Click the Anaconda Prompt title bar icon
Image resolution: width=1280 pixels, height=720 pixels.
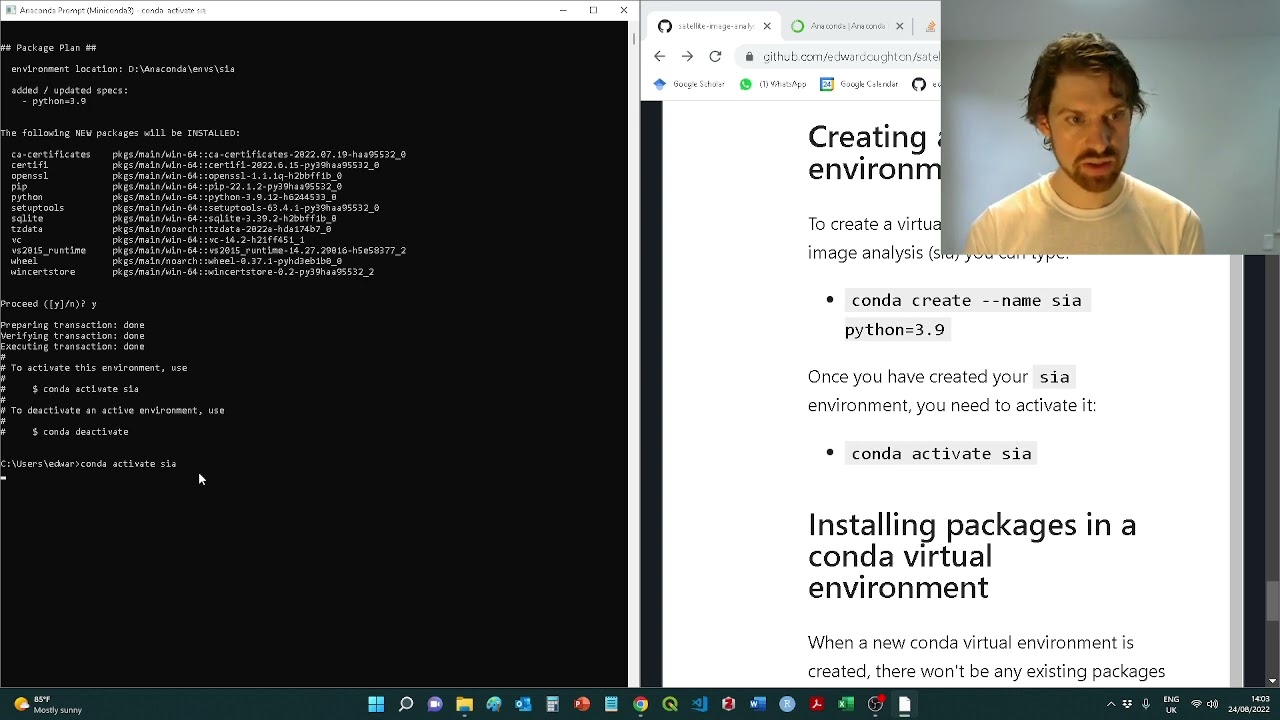click(x=11, y=10)
